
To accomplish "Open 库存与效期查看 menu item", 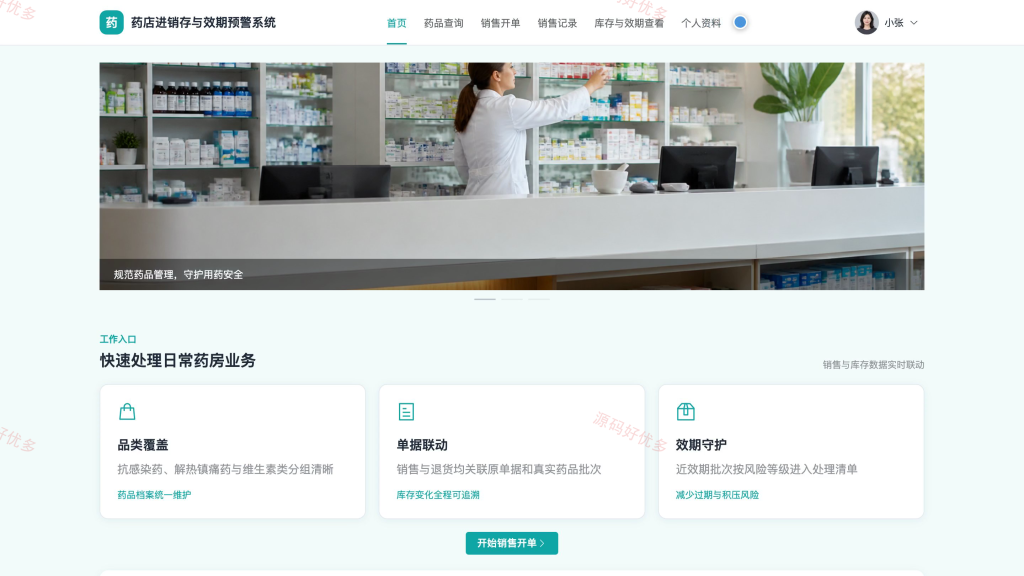I will pos(629,23).
